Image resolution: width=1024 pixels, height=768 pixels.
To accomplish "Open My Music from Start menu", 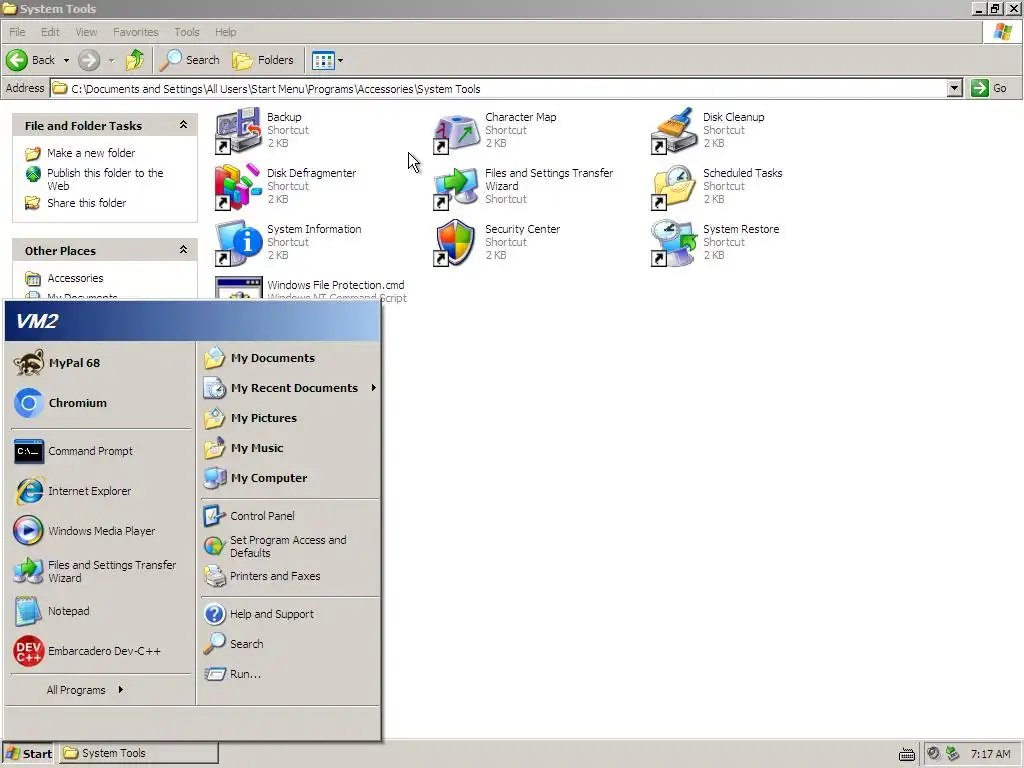I will point(289,448).
